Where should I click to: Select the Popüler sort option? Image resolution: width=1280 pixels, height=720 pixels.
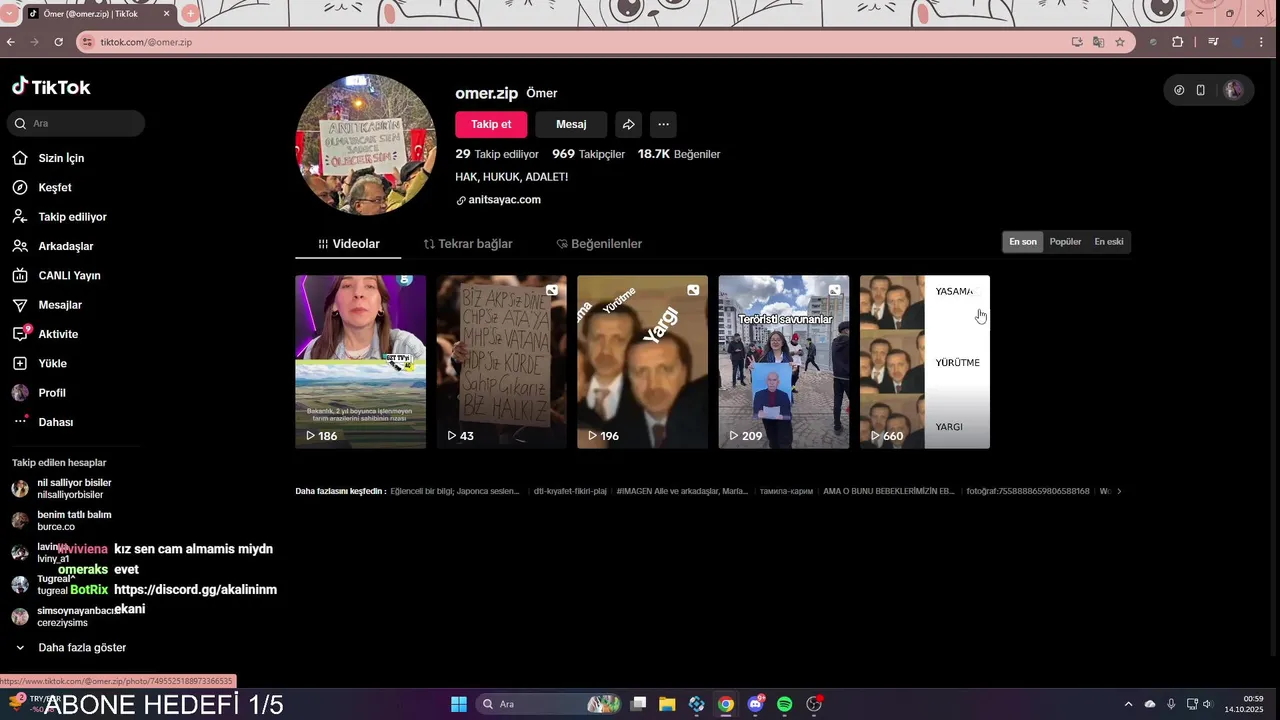1065,242
